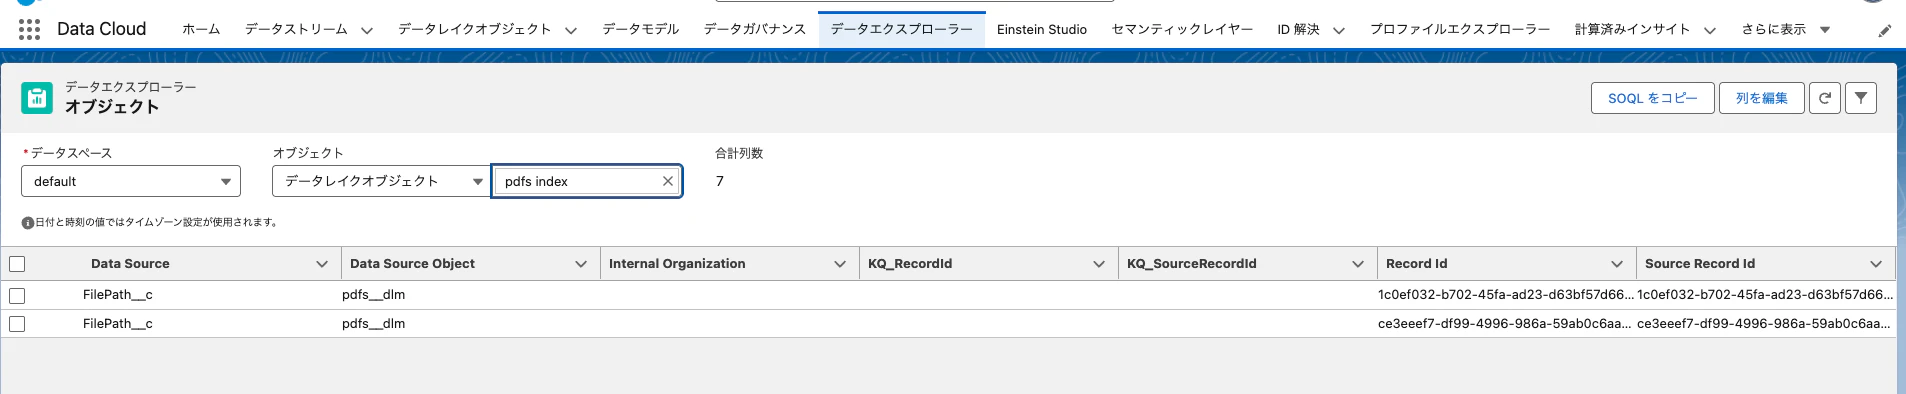The image size is (1906, 394).
Task: Open Source Record Id column menu chevron
Action: point(1876,264)
